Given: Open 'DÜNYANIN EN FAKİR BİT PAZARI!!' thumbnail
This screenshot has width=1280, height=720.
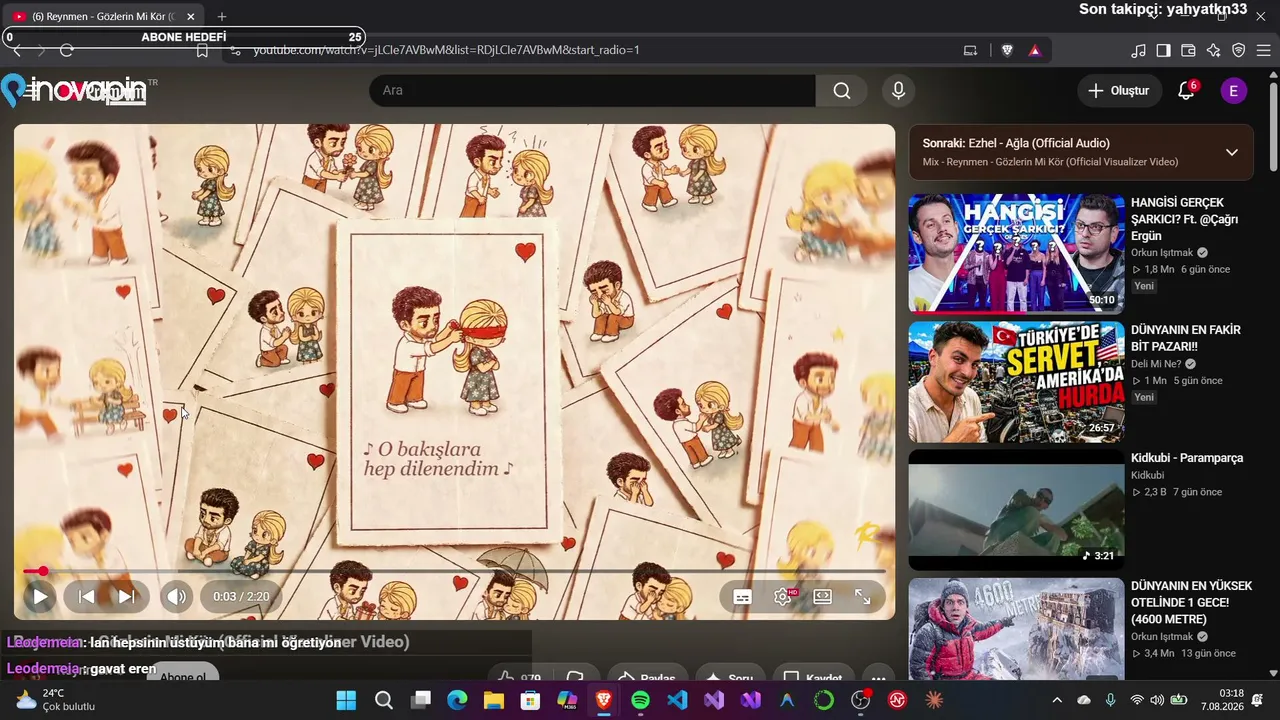Looking at the screenshot, I should point(1016,382).
